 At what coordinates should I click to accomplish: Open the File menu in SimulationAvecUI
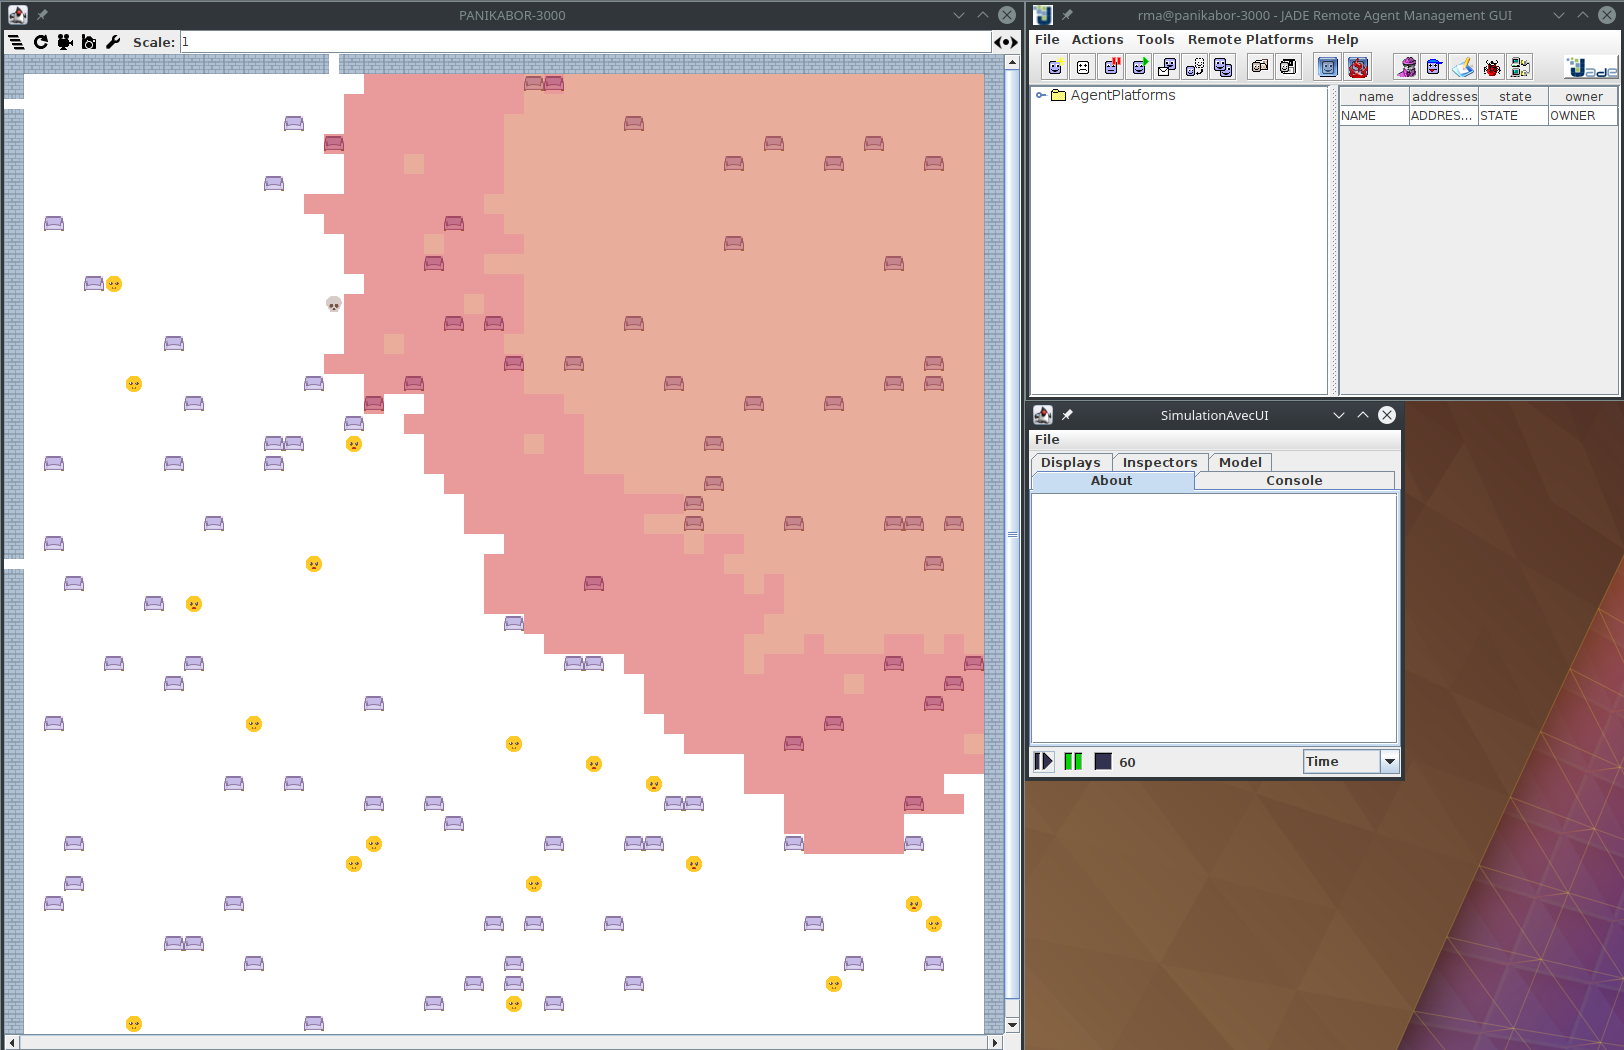coord(1047,440)
